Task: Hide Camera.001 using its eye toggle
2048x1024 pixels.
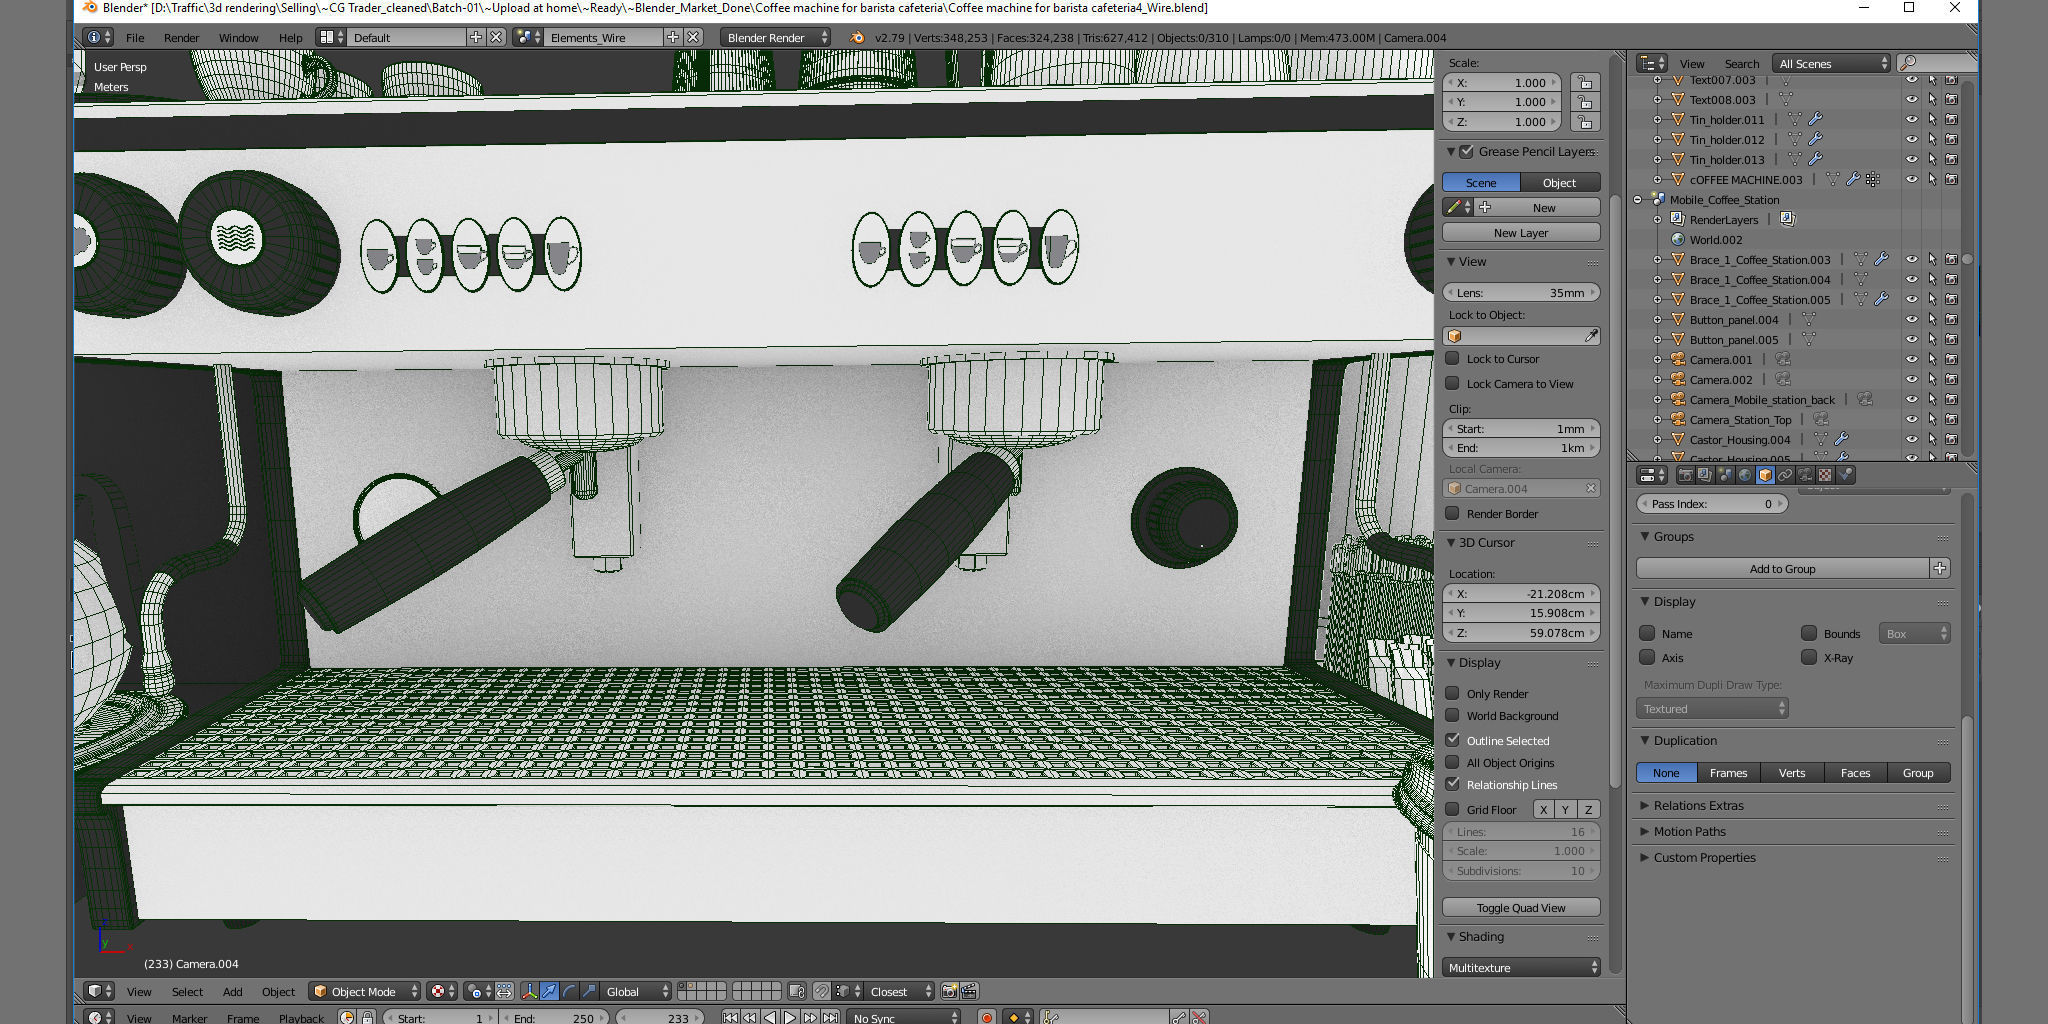Action: 1914,359
